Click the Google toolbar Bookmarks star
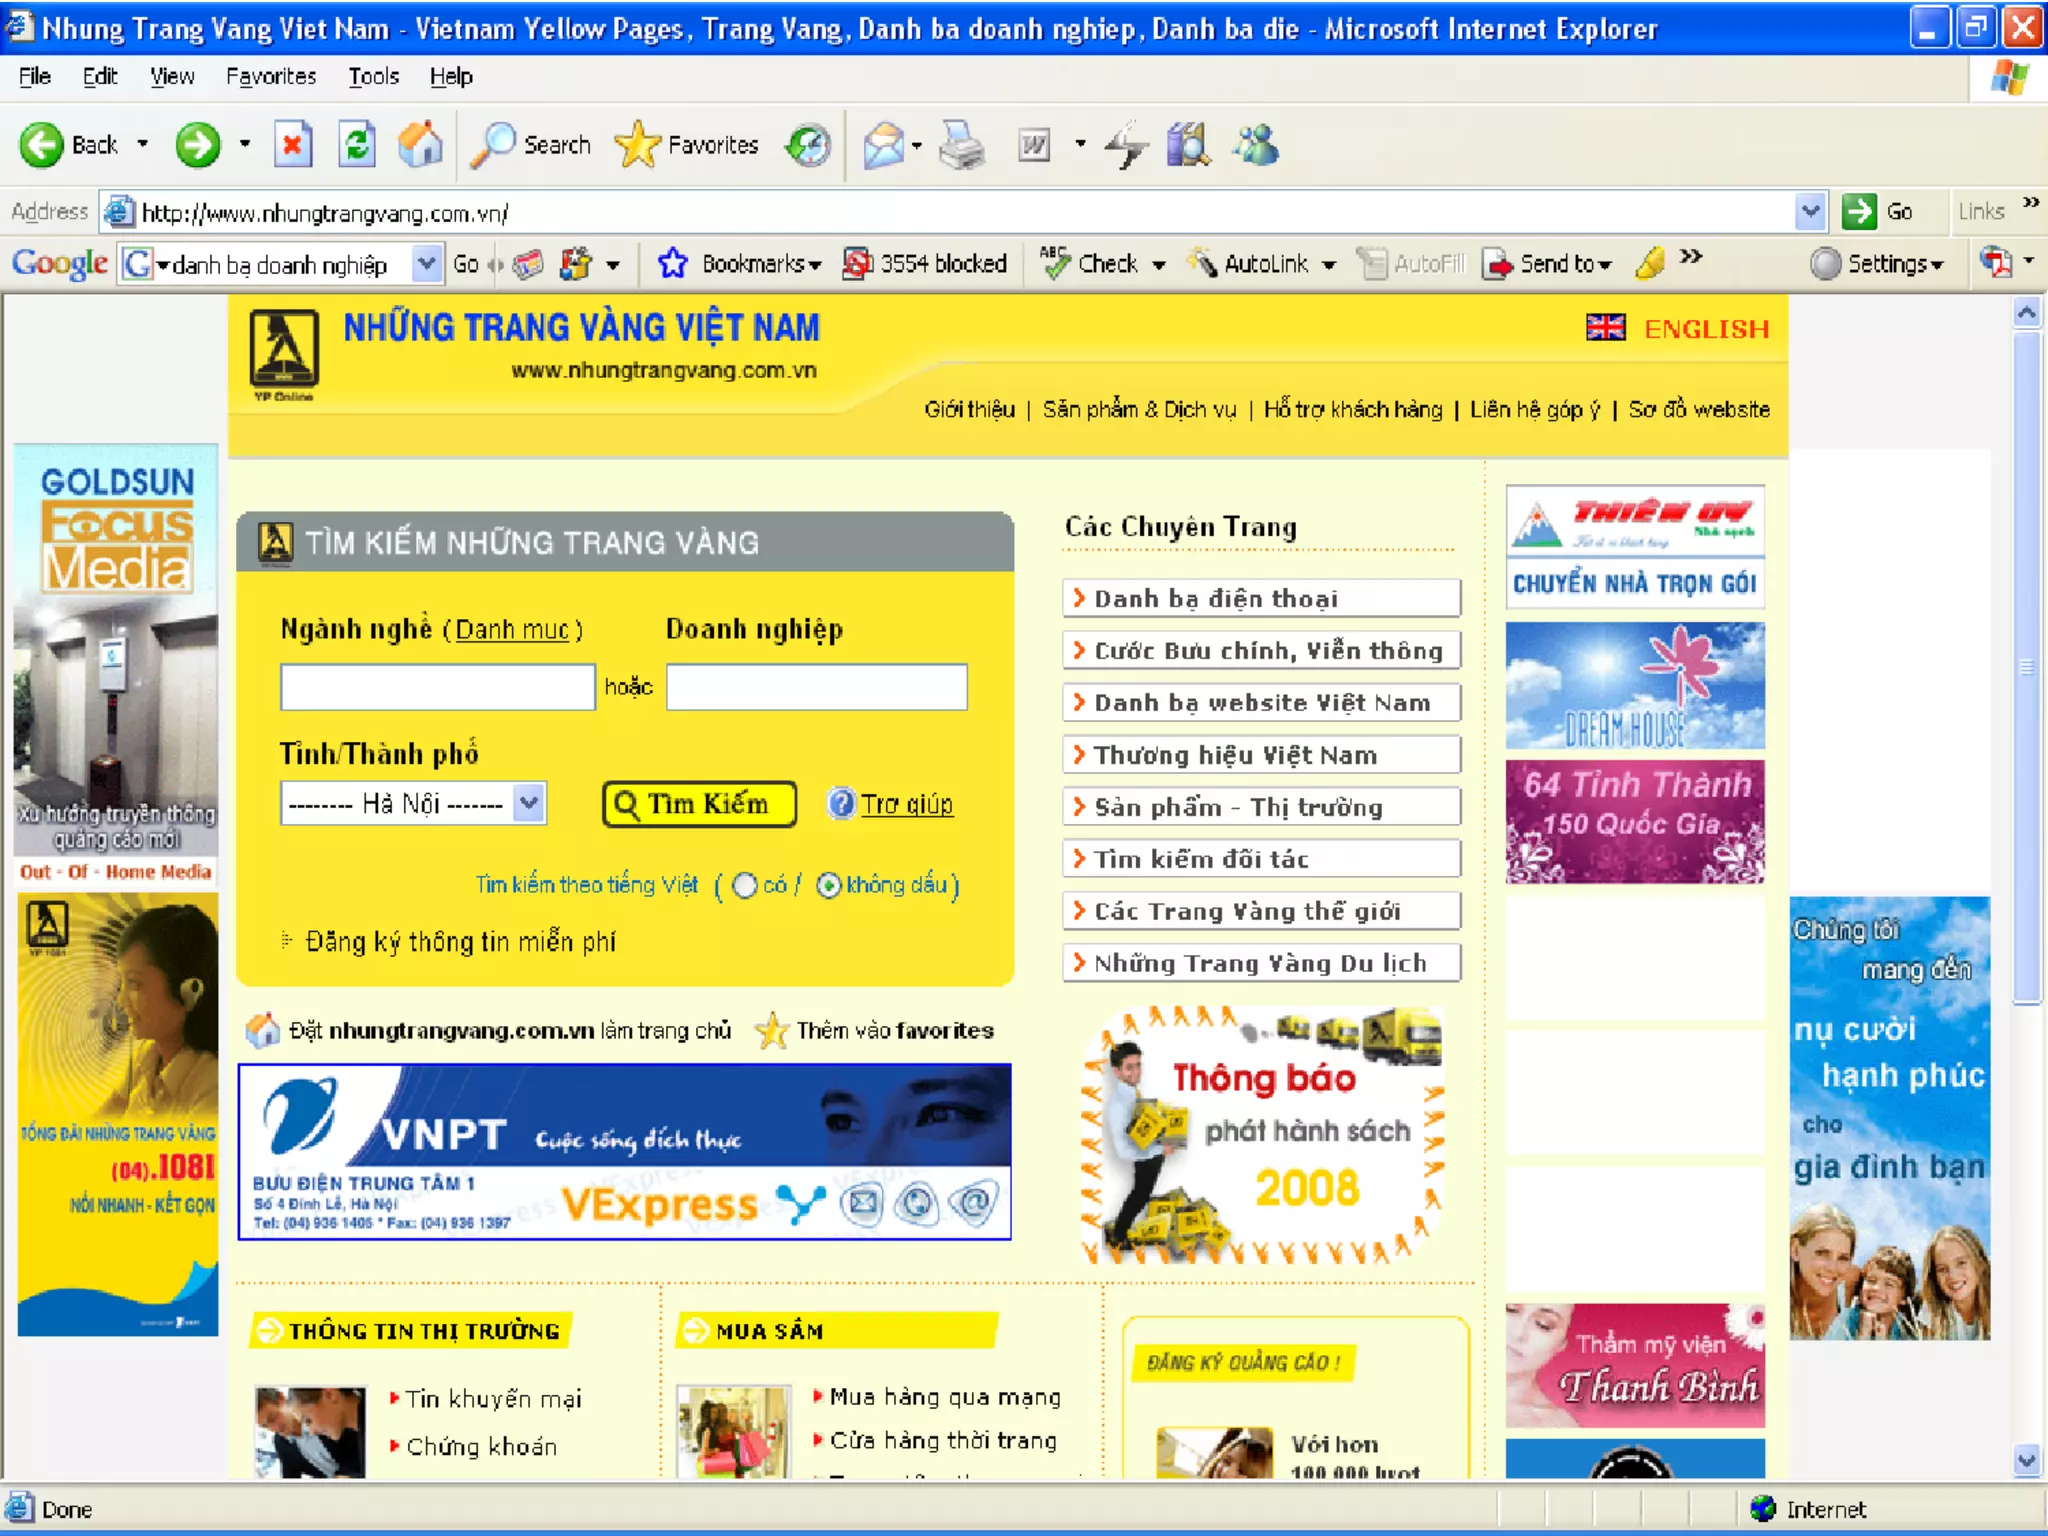Screen dimensions: 2048x1536 [673, 264]
